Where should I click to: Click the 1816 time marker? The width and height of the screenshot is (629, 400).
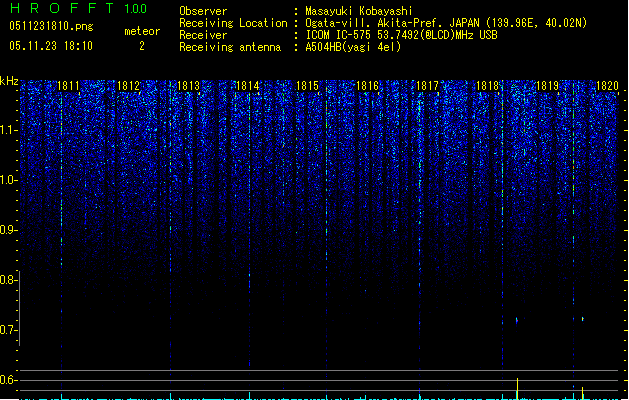pyautogui.click(x=367, y=86)
